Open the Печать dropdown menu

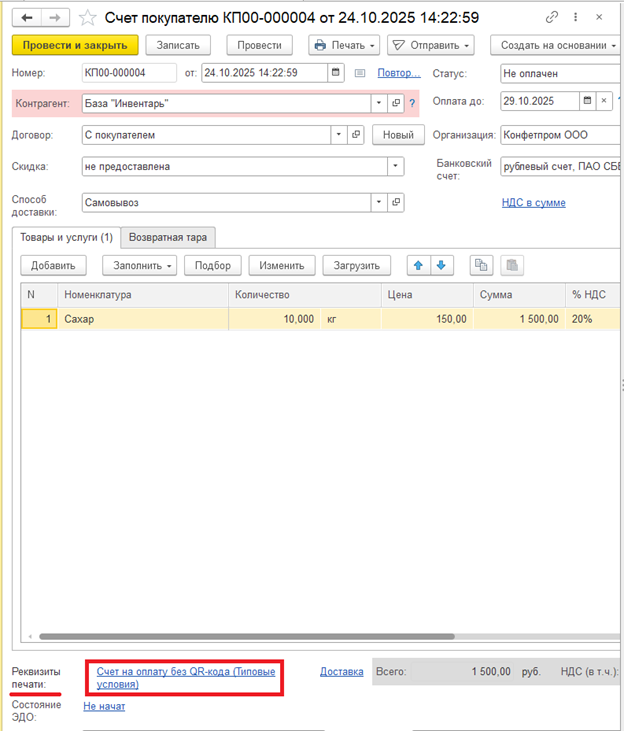[344, 45]
